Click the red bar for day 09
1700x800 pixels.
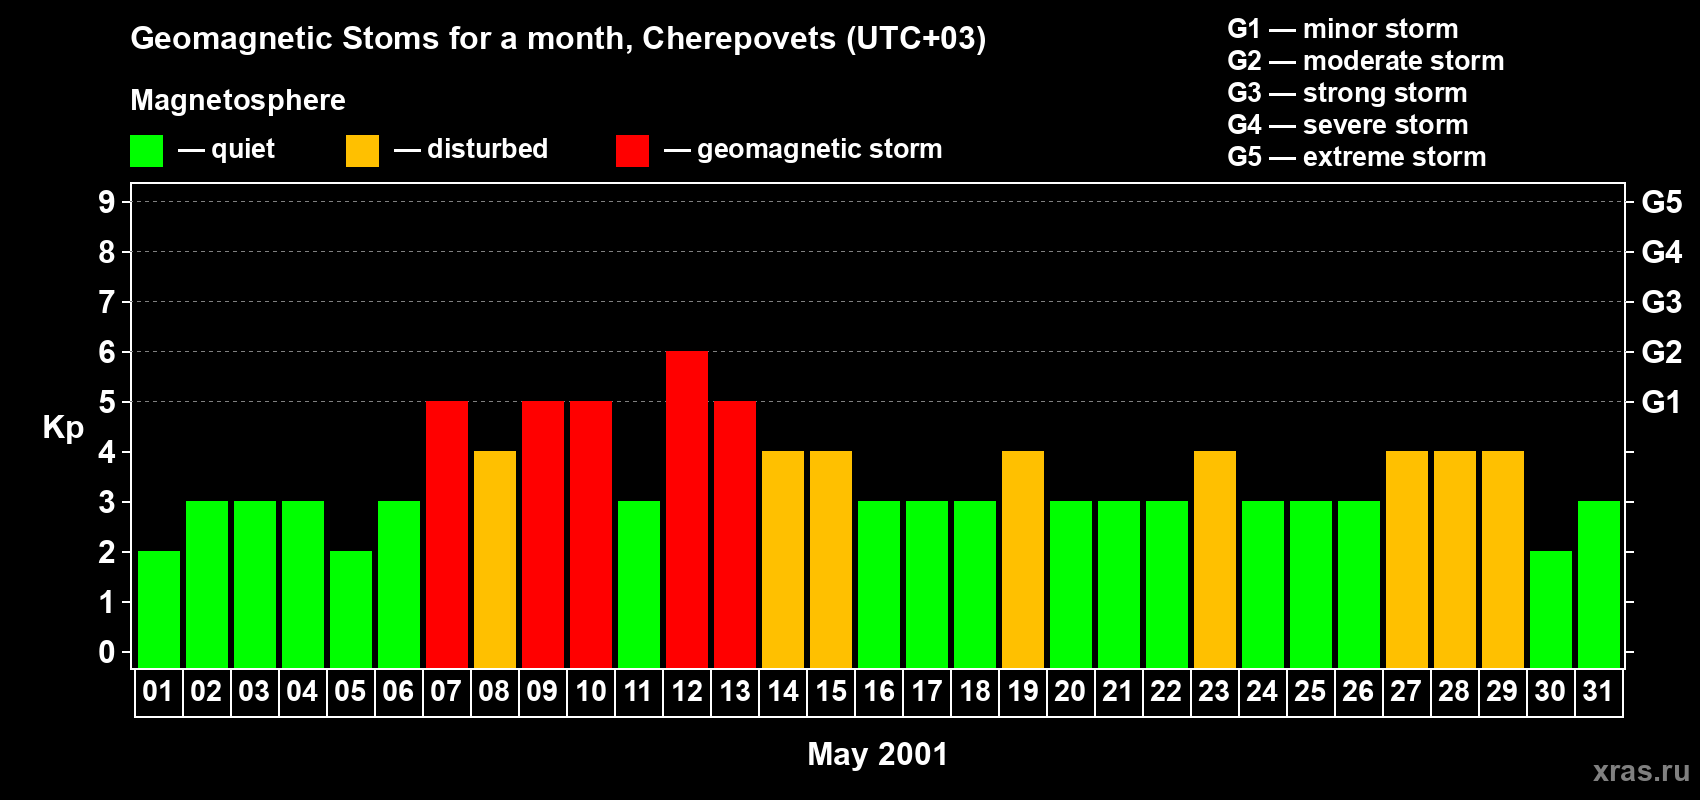(543, 535)
